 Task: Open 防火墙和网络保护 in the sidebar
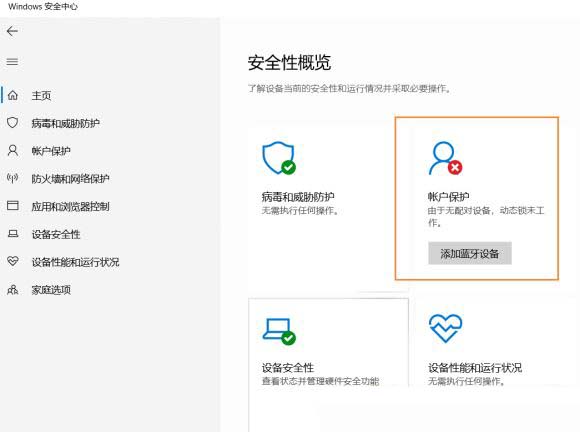click(x=70, y=179)
